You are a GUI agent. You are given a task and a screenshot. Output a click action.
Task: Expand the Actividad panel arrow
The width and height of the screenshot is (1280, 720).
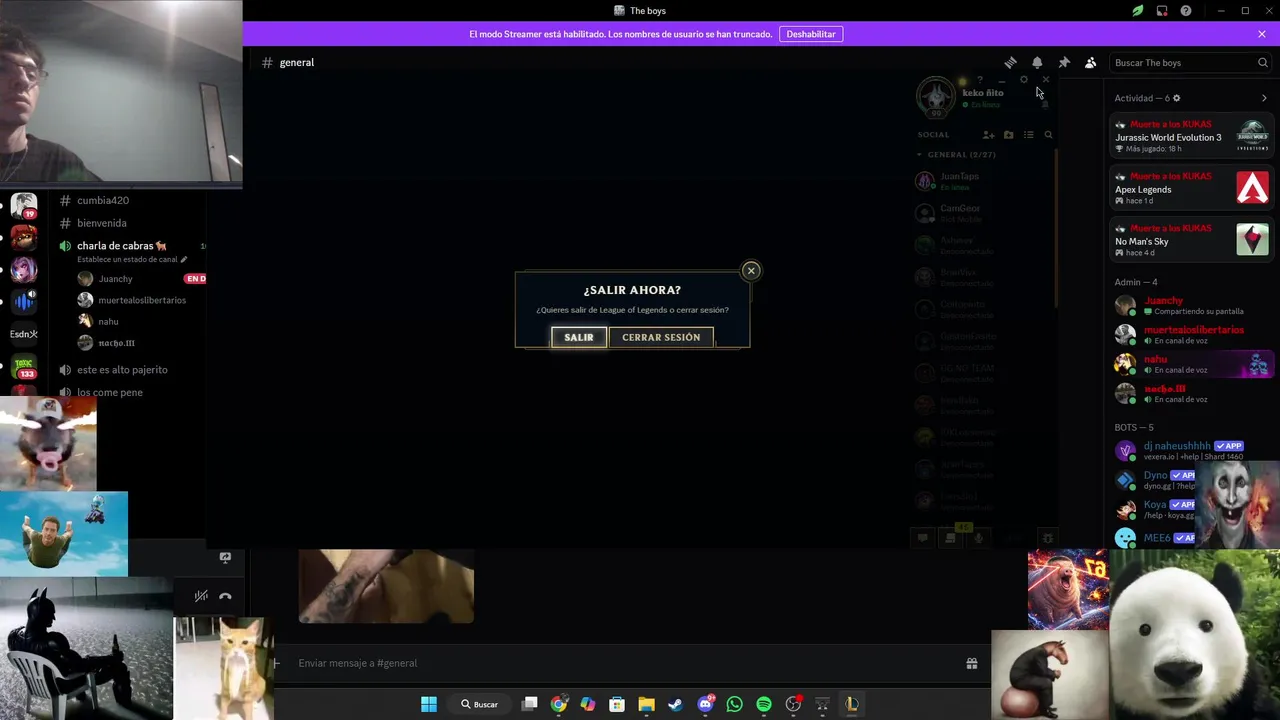(x=1264, y=98)
